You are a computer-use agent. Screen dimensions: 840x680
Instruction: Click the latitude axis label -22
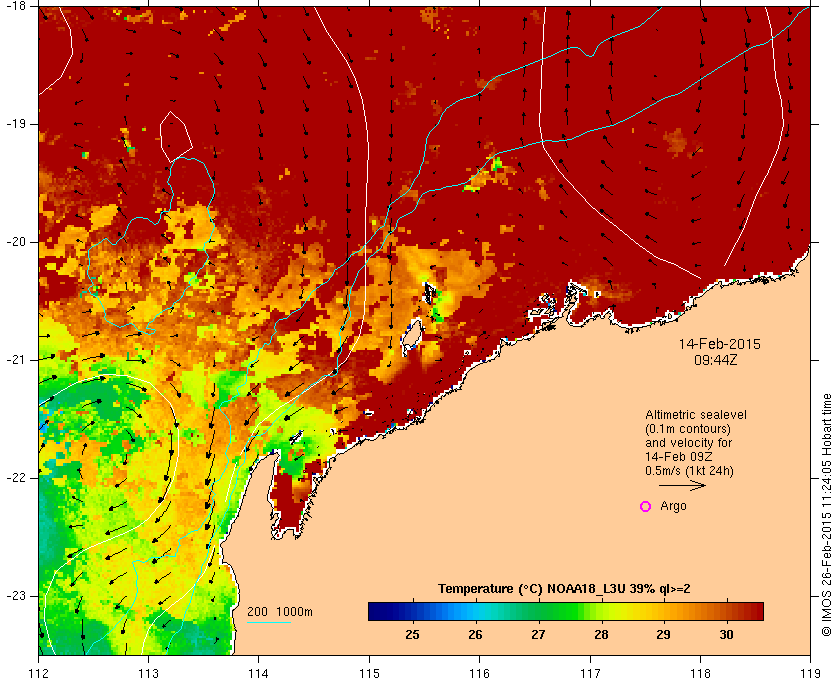click(x=15, y=477)
